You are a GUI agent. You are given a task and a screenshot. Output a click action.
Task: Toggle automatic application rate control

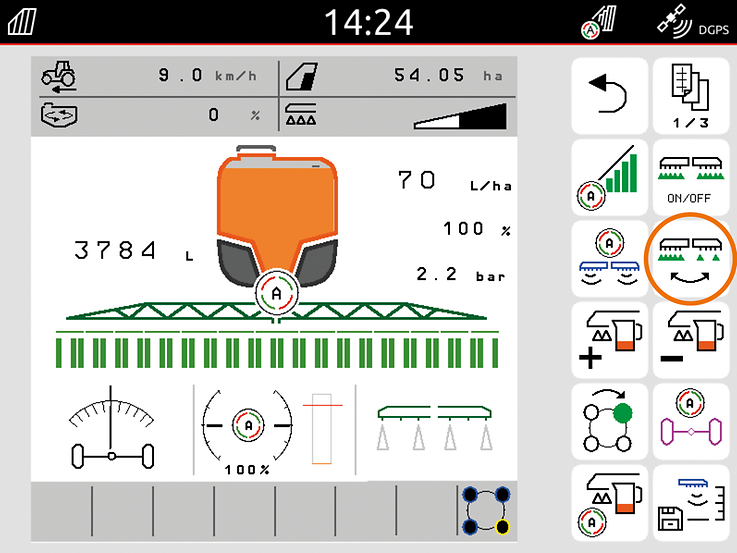pos(609,177)
